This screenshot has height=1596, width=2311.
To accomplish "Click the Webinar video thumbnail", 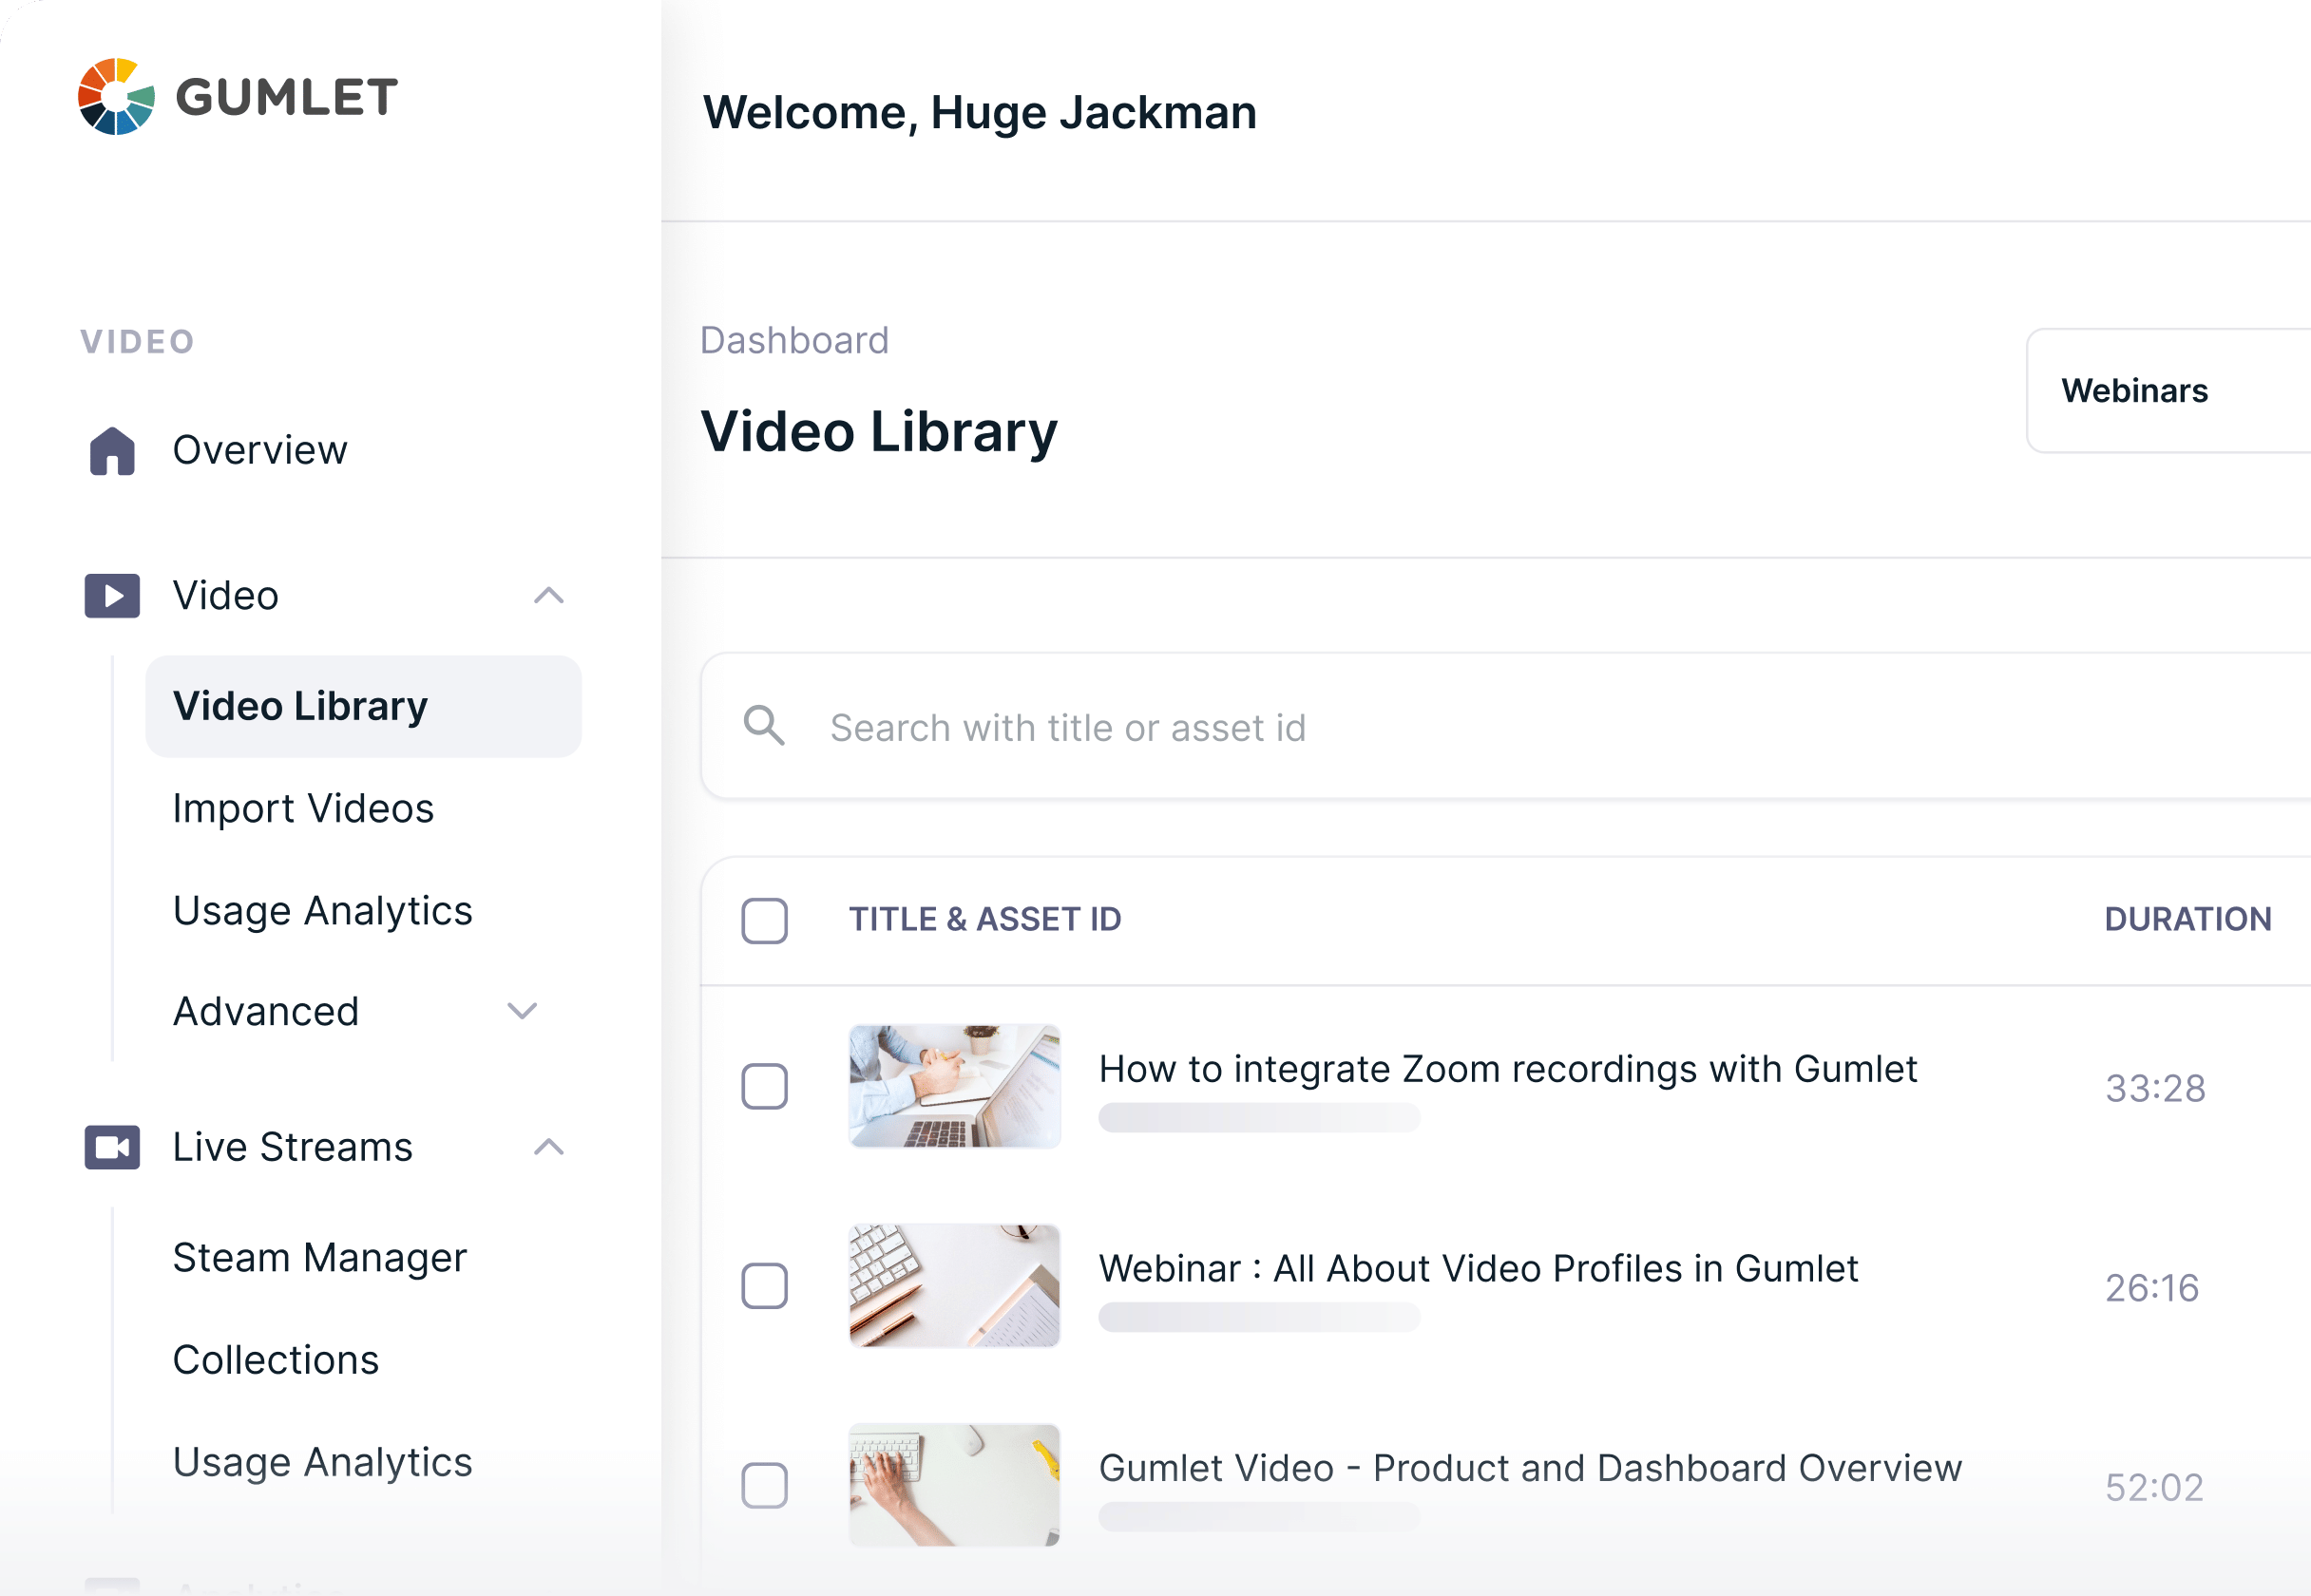I will pyautogui.click(x=954, y=1287).
